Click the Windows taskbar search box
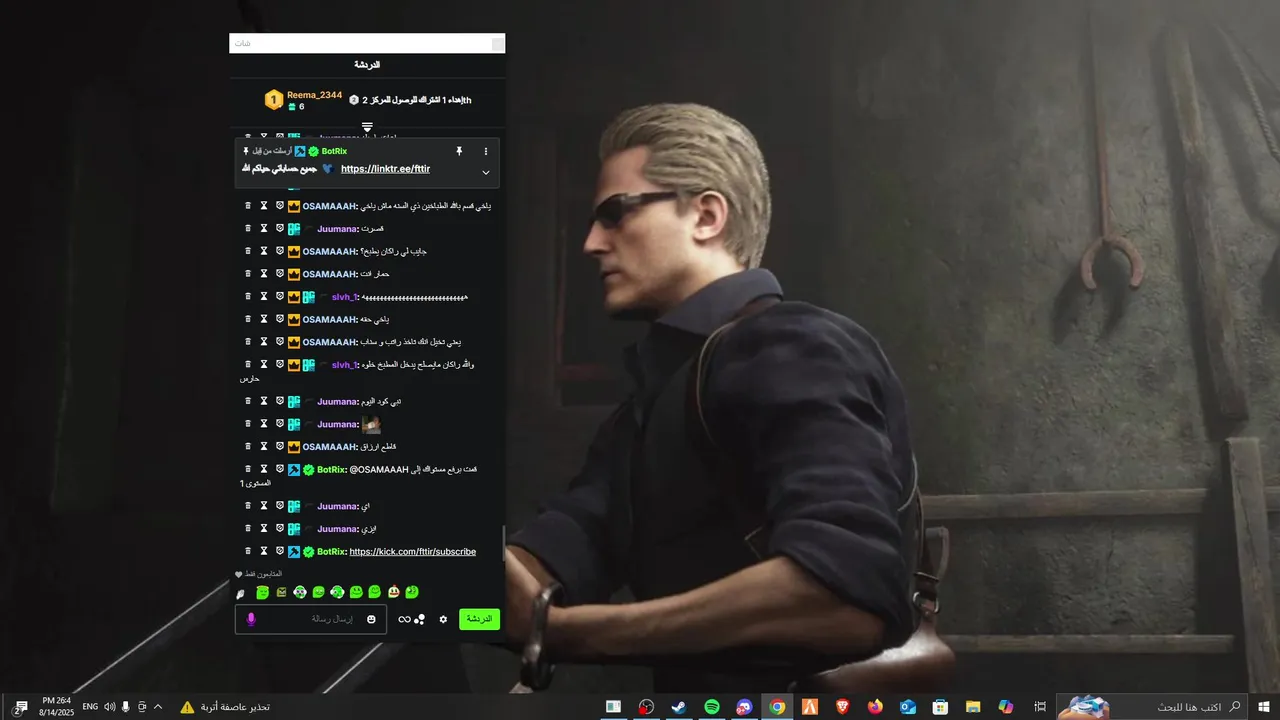The image size is (1280, 720). coord(1152,707)
